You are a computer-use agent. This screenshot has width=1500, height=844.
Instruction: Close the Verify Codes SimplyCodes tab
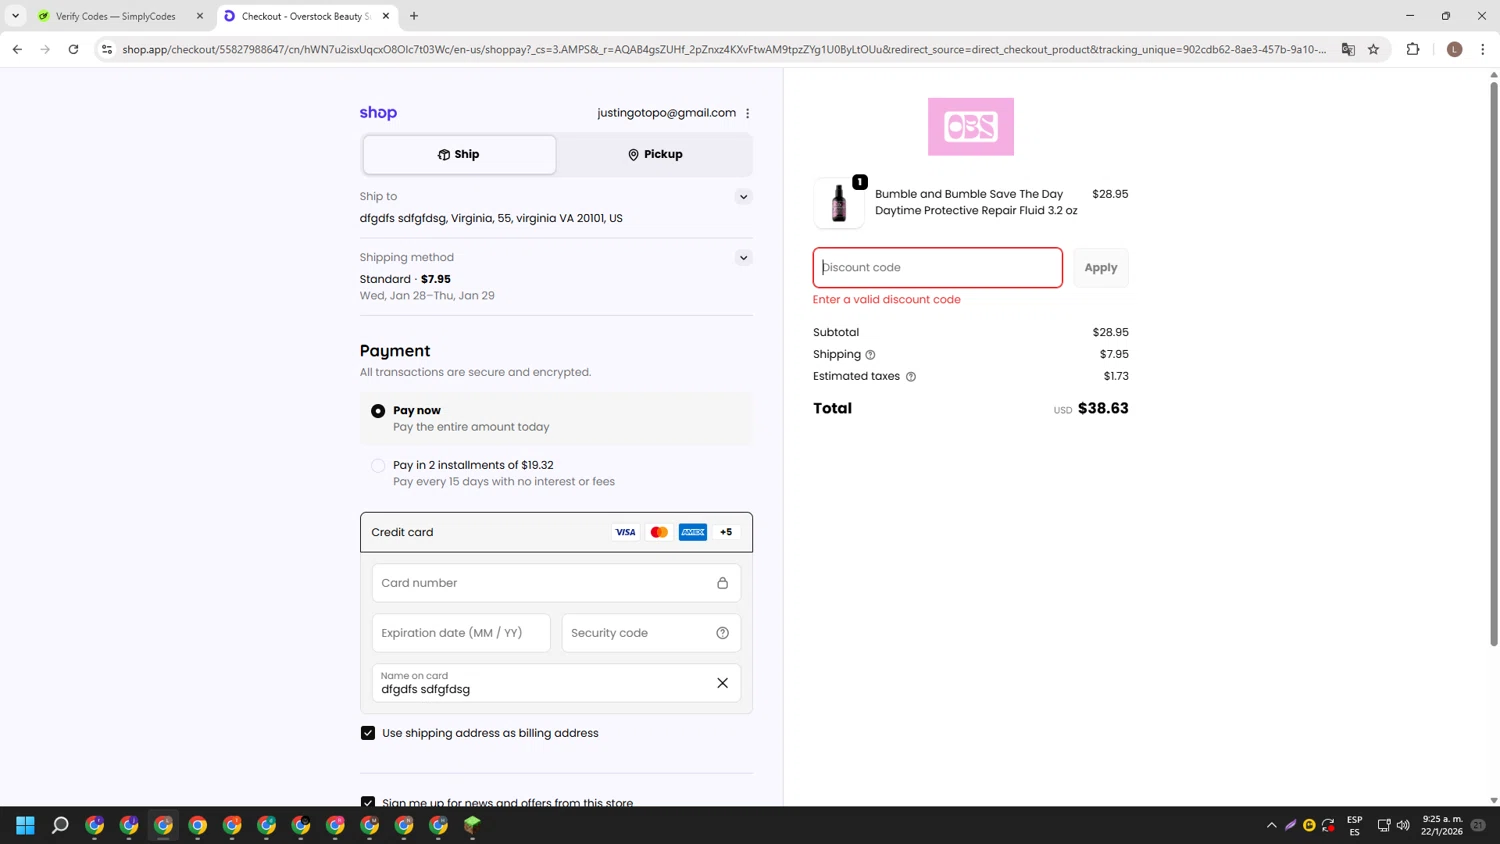coord(200,16)
